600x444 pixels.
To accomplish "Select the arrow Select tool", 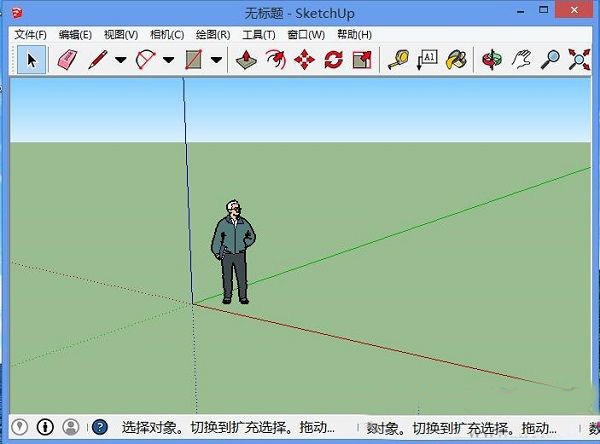I will (x=31, y=60).
